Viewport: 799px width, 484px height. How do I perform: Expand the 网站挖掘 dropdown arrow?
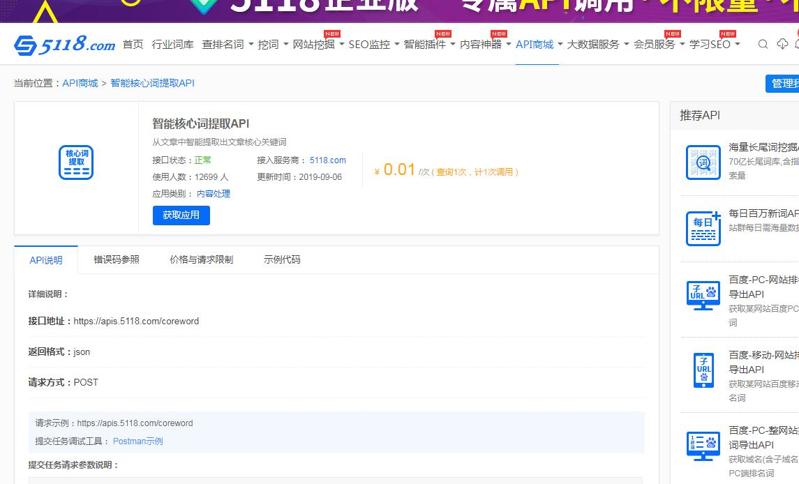tap(341, 44)
